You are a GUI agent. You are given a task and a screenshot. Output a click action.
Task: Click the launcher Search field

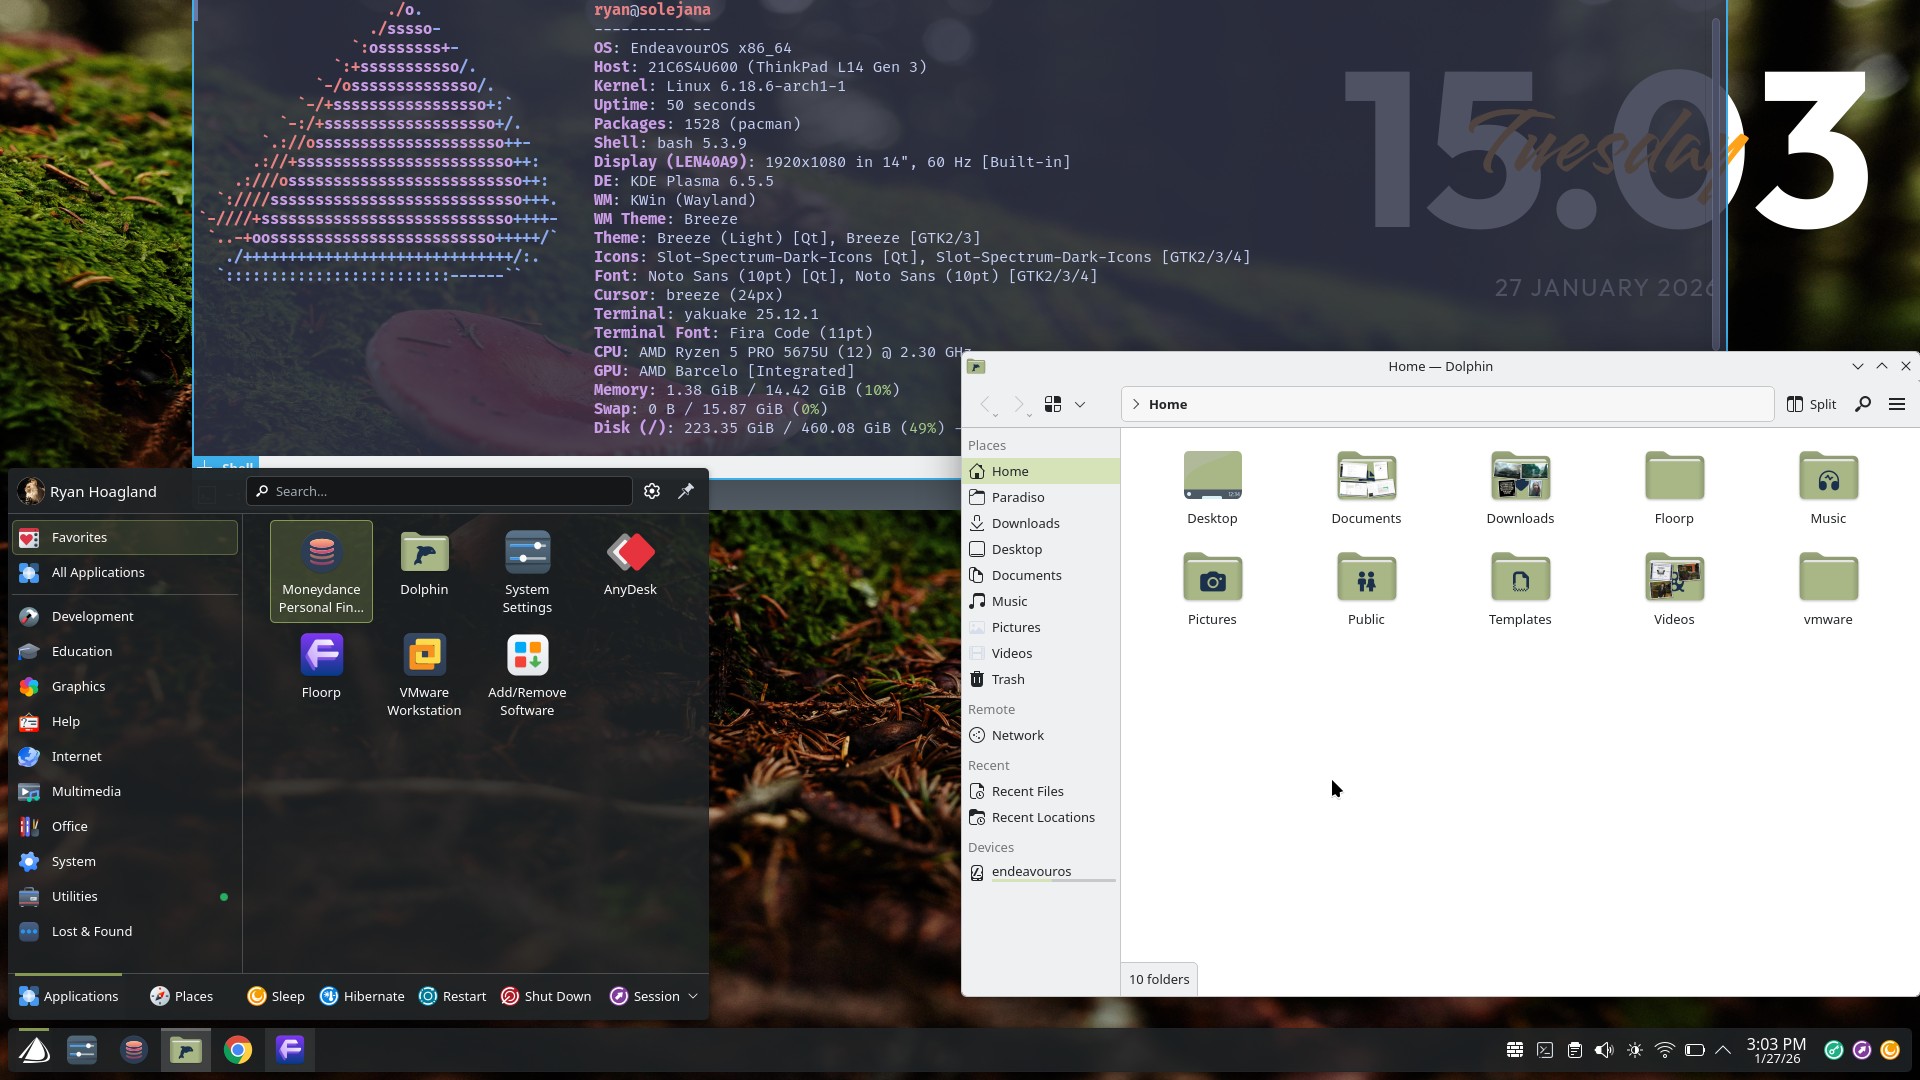click(x=440, y=491)
